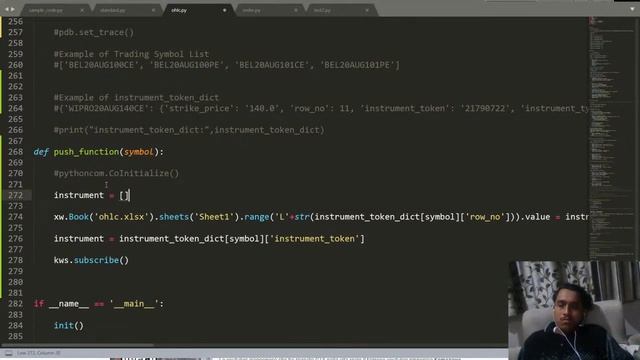Viewport: 640px width, 360px height.
Task: Switch to the ohlc.py tab
Action: (x=179, y=10)
